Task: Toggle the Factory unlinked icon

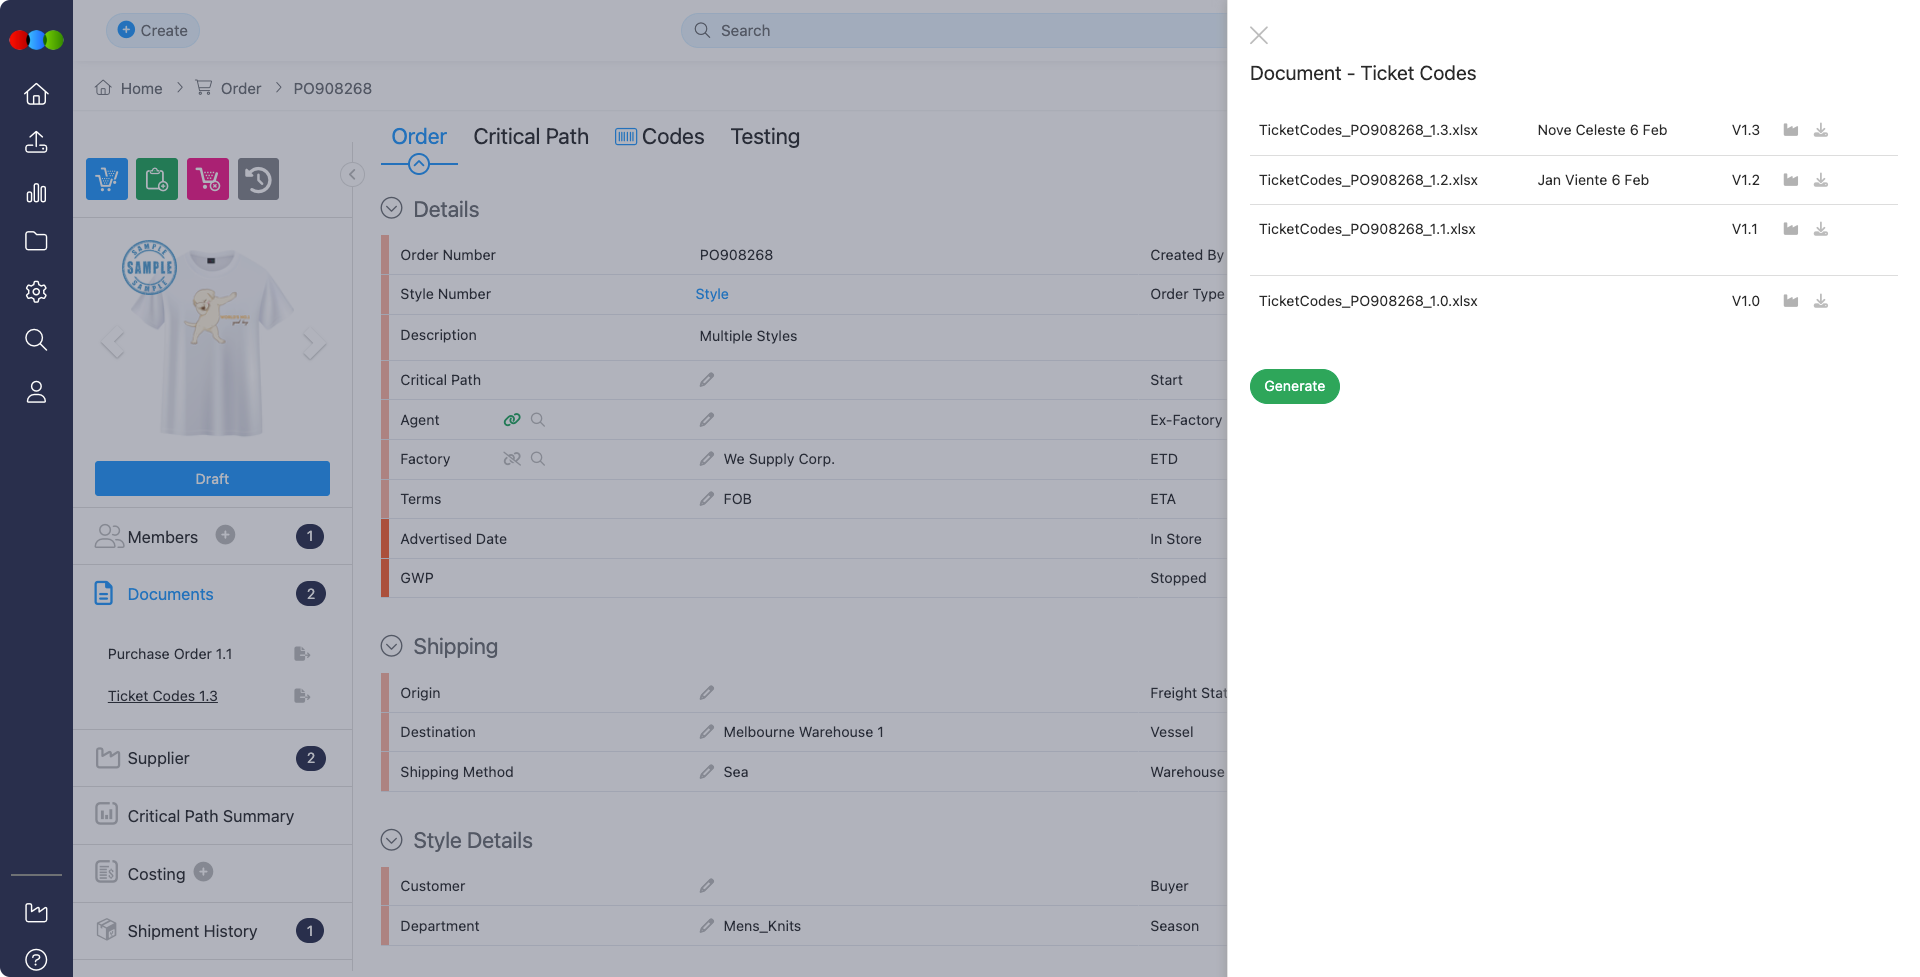Action: pos(512,459)
